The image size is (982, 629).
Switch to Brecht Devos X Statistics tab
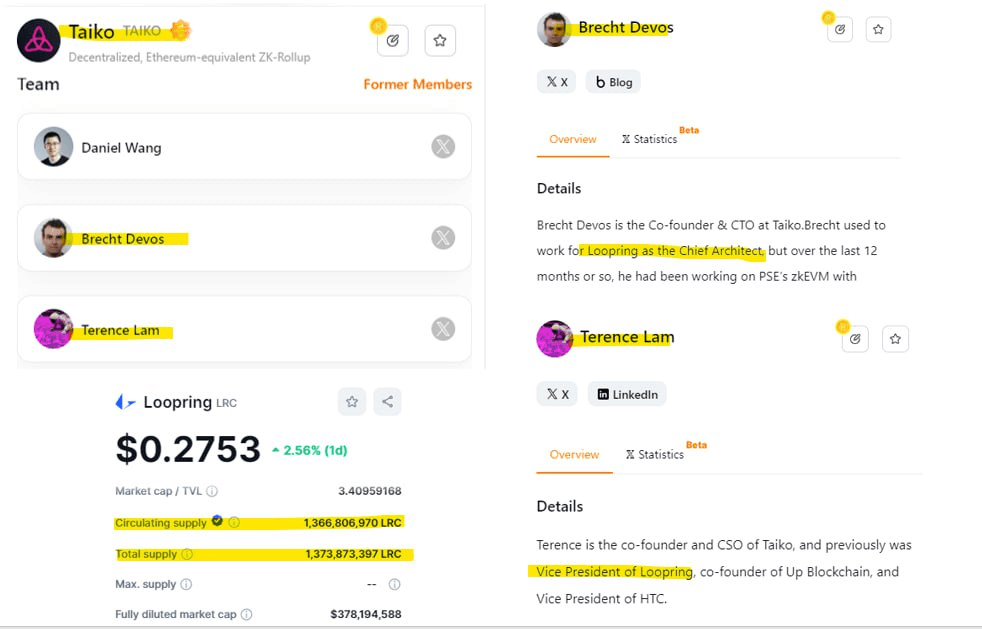pyautogui.click(x=649, y=139)
